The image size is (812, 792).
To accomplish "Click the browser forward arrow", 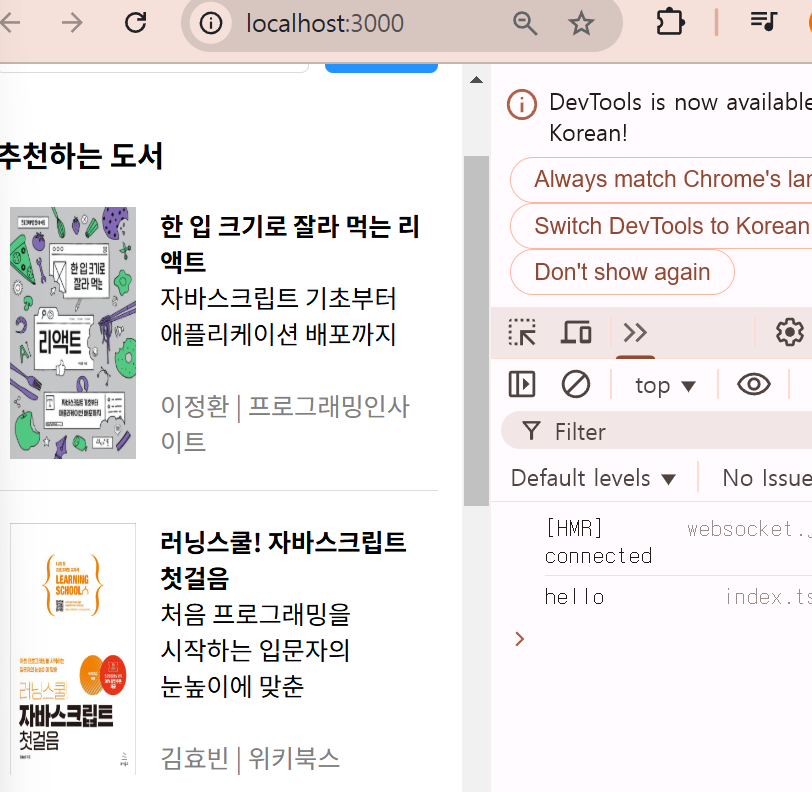I will pyautogui.click(x=72, y=23).
